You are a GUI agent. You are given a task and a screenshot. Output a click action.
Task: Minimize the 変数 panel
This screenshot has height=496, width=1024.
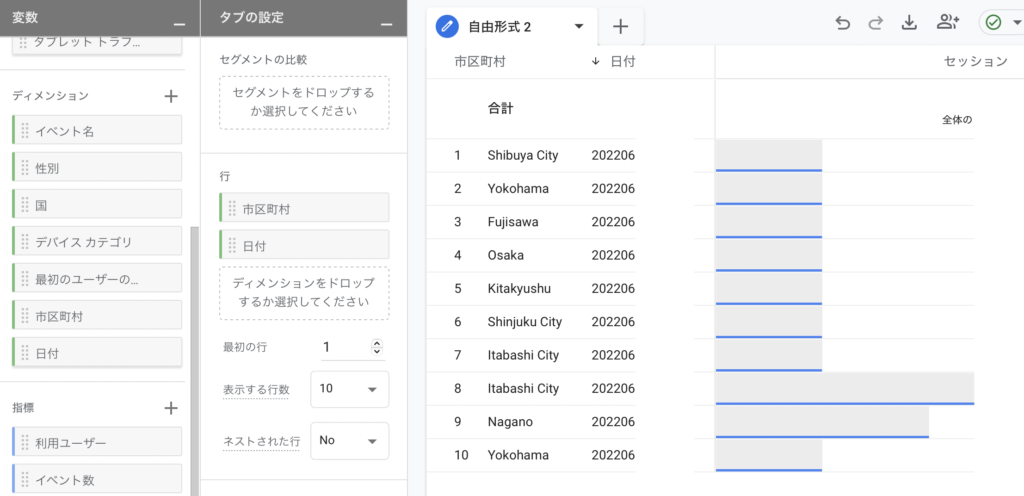(178, 20)
